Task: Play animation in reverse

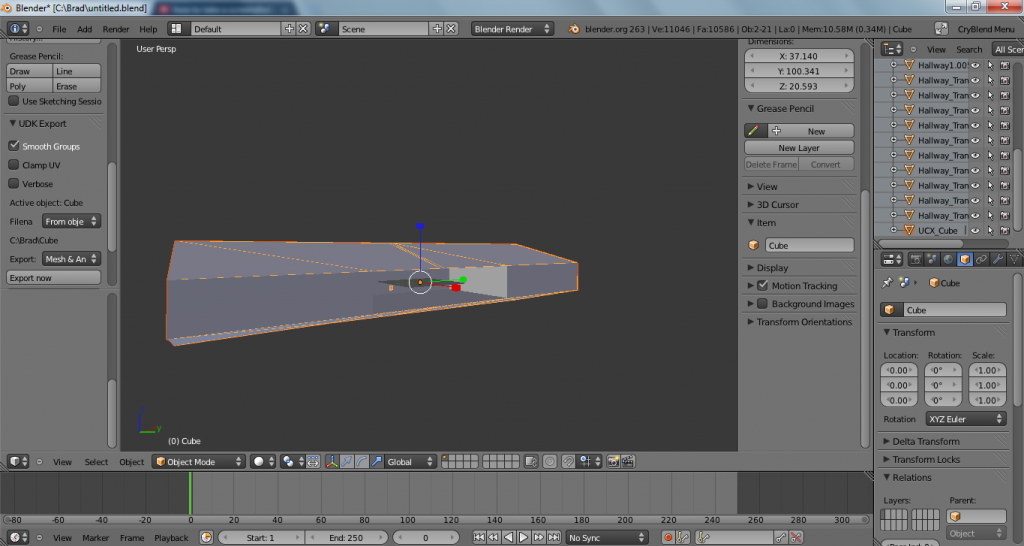Action: pos(509,538)
